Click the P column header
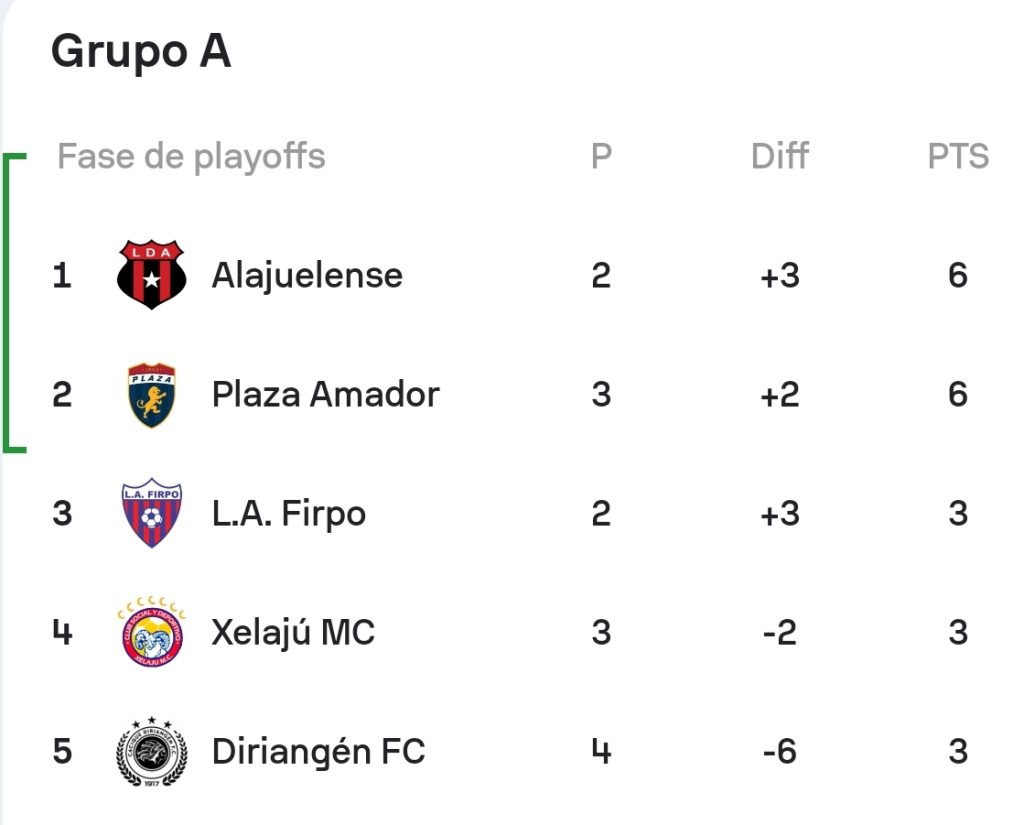The image size is (1024, 825). (x=601, y=156)
